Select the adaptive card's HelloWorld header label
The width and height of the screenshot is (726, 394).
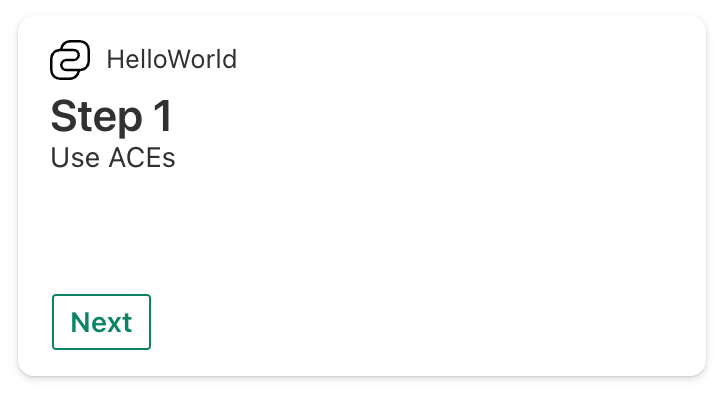[x=172, y=60]
